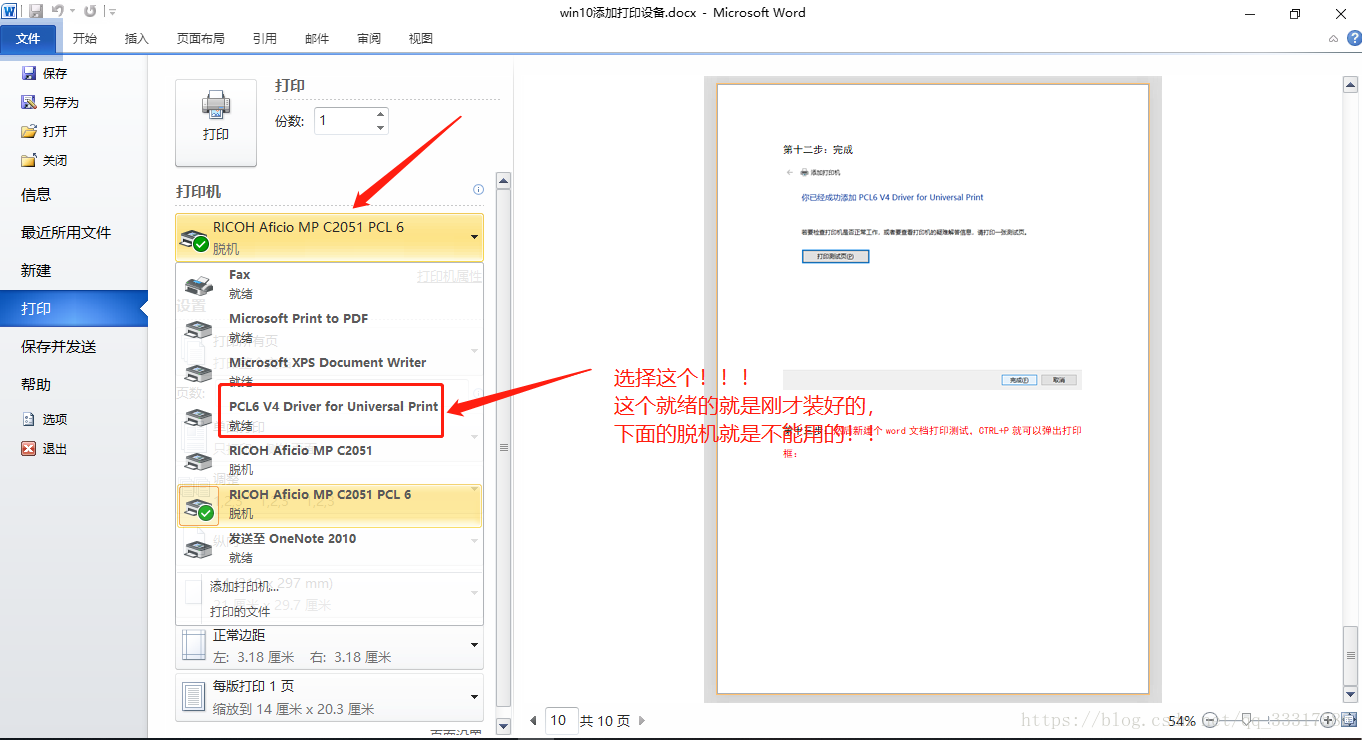1362x740 pixels.
Task: Decrease copies with the down spinner arrow
Action: click(x=380, y=128)
